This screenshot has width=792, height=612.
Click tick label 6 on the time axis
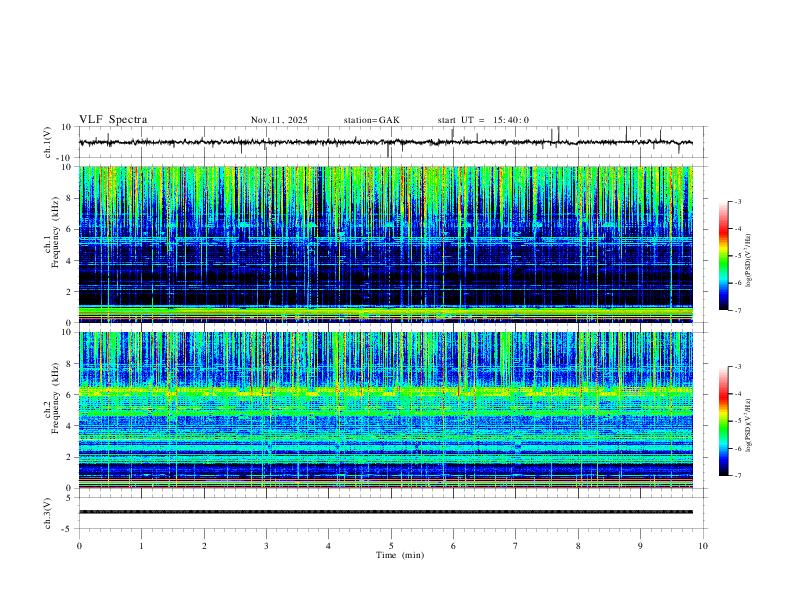(x=453, y=546)
